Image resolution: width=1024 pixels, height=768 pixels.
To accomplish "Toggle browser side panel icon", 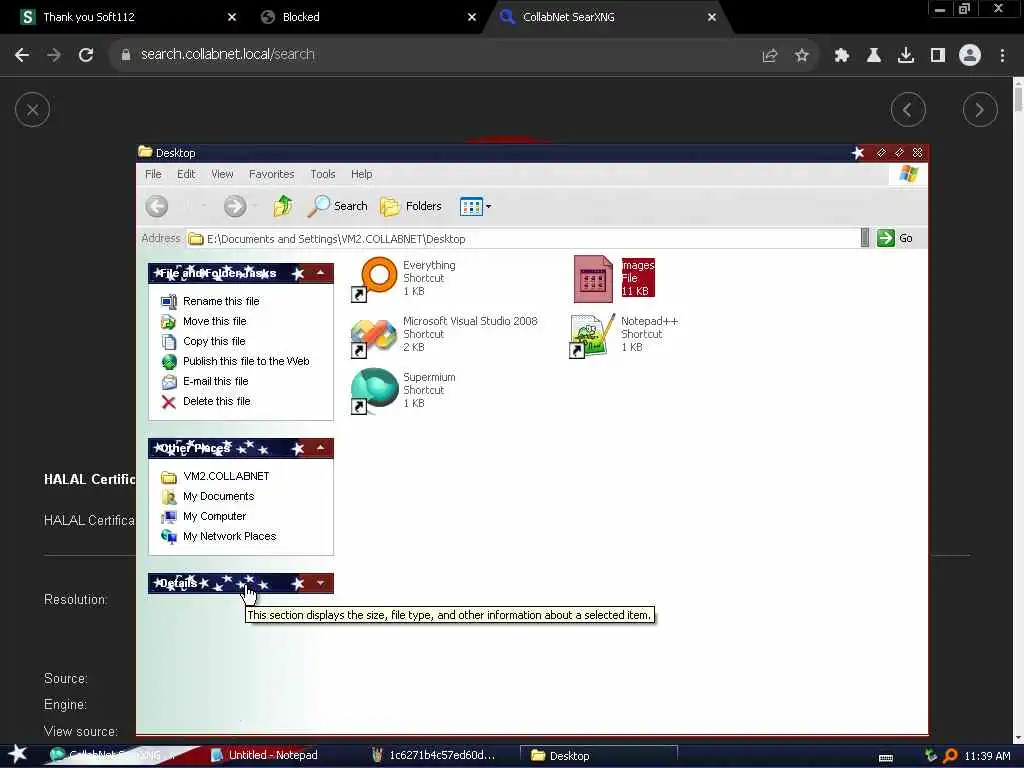I will (x=938, y=56).
